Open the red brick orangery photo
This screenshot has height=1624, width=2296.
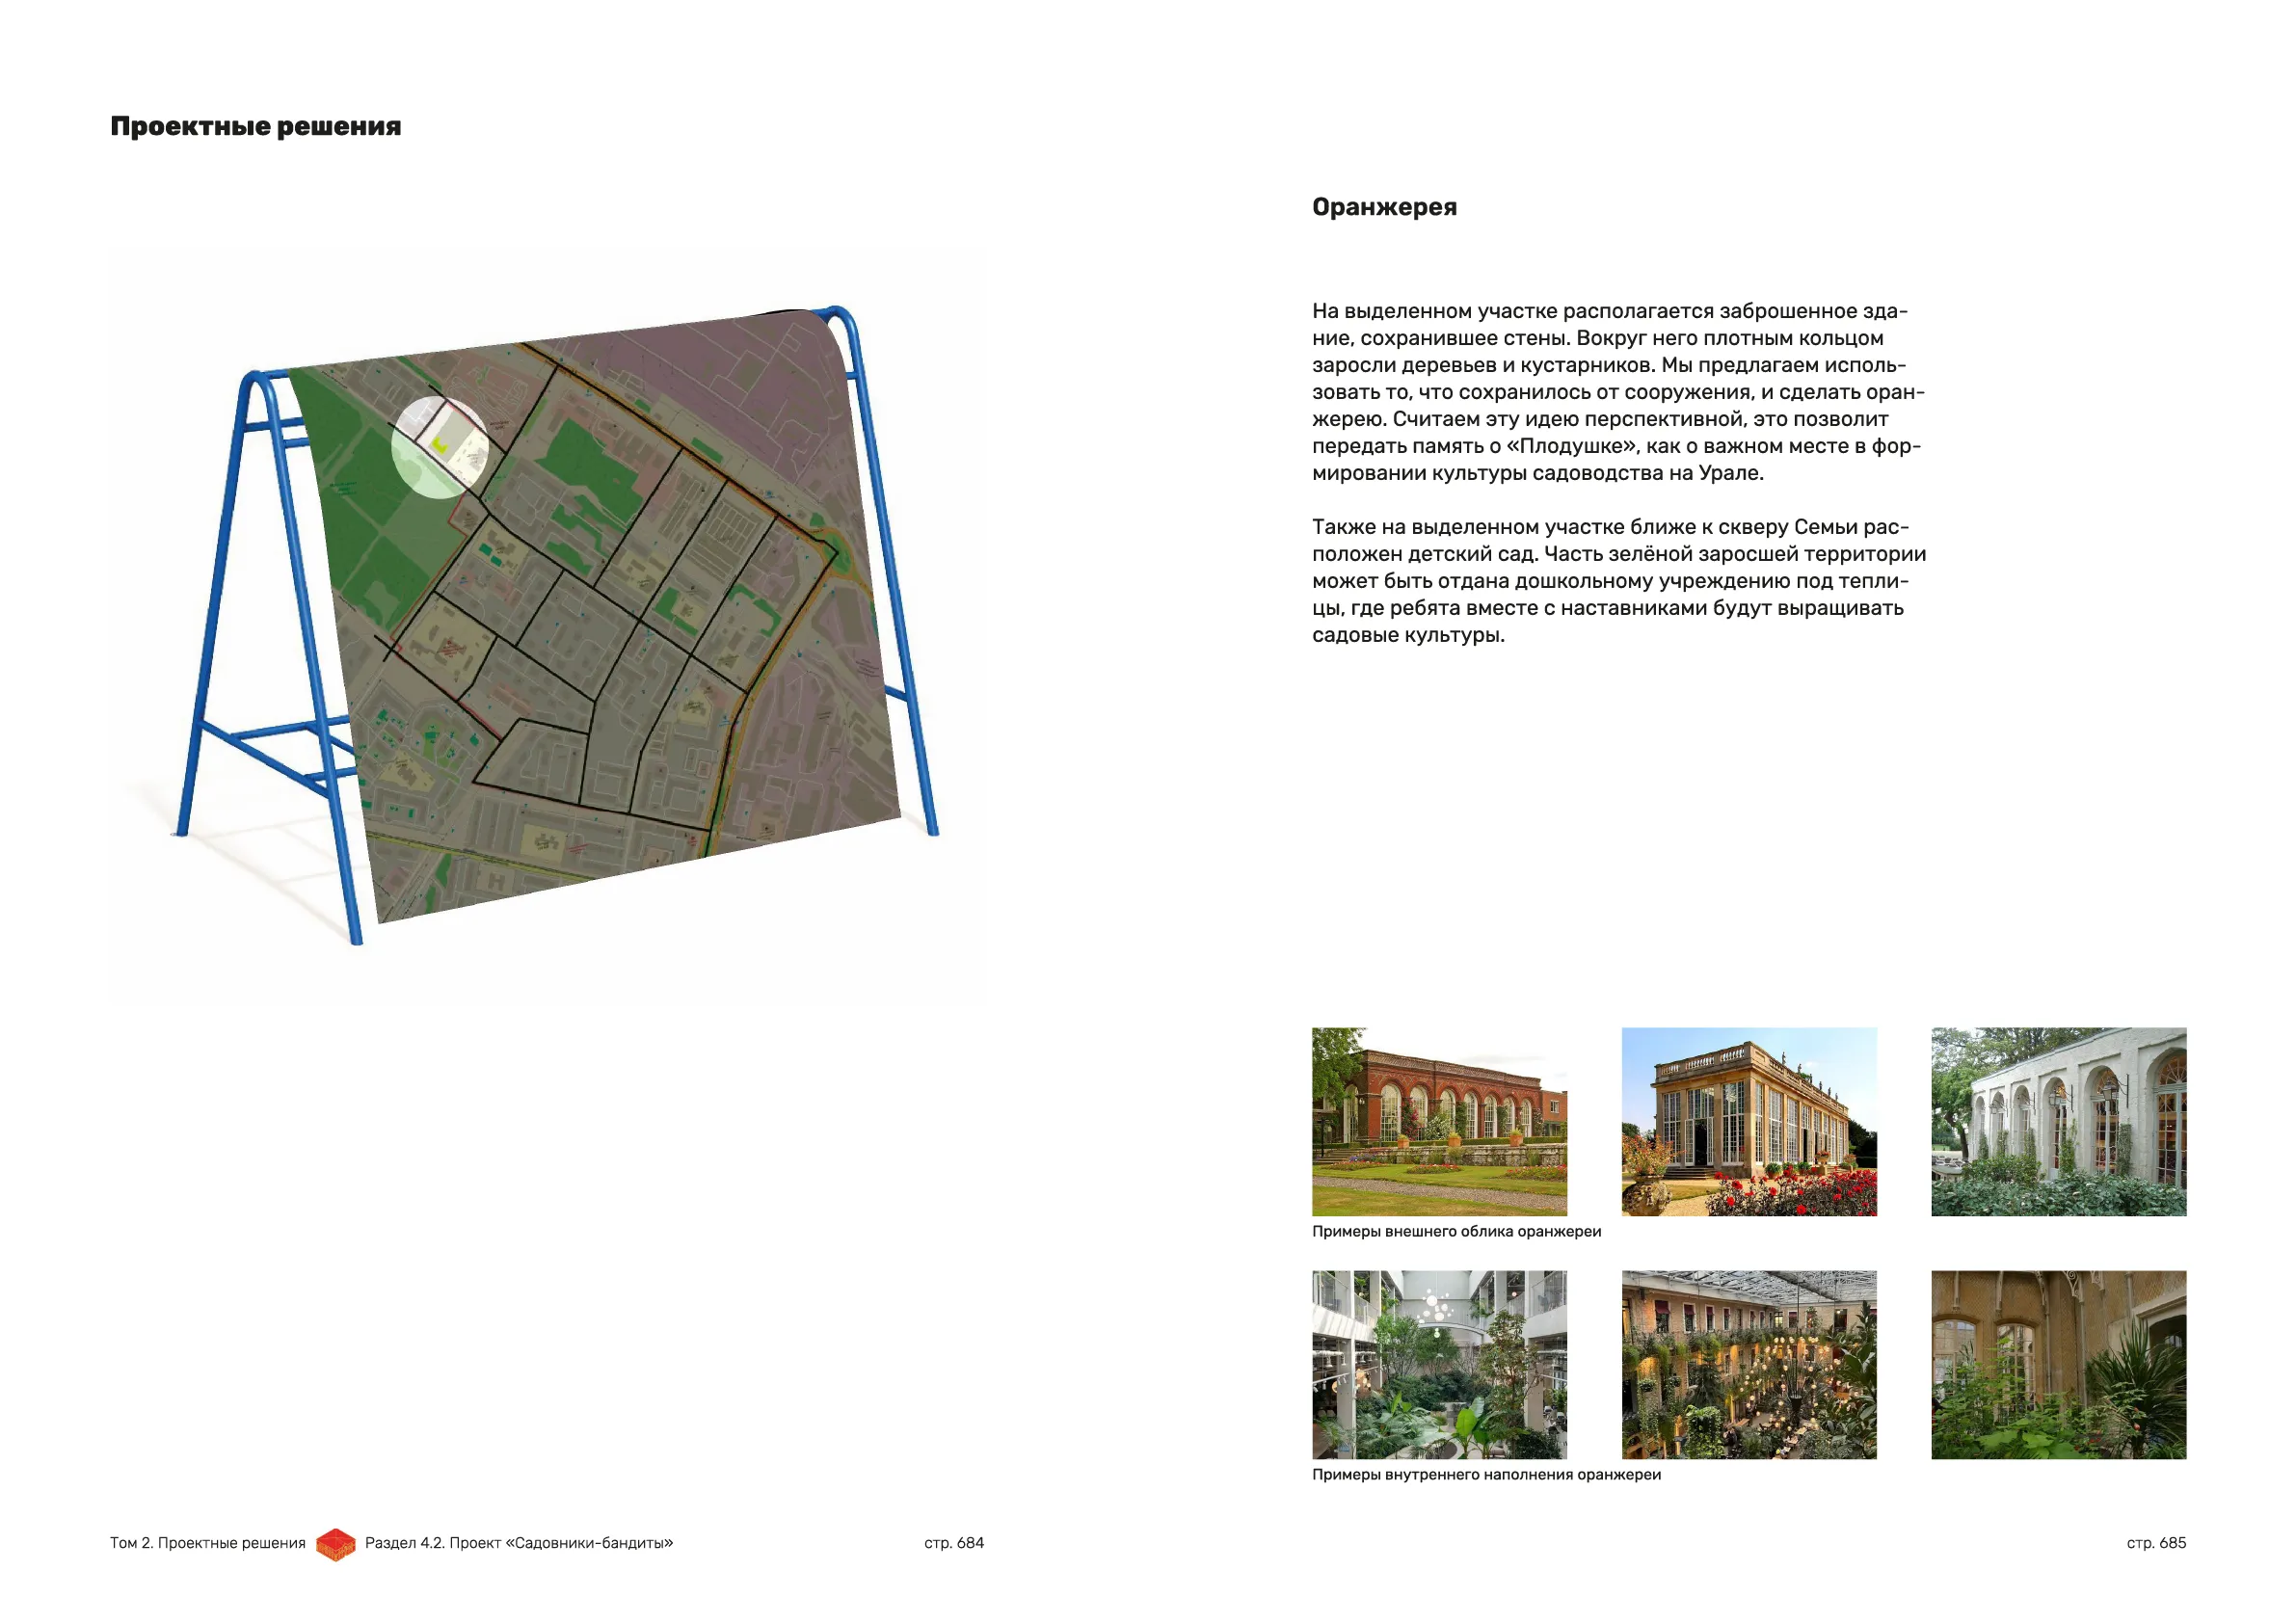(x=1439, y=1121)
